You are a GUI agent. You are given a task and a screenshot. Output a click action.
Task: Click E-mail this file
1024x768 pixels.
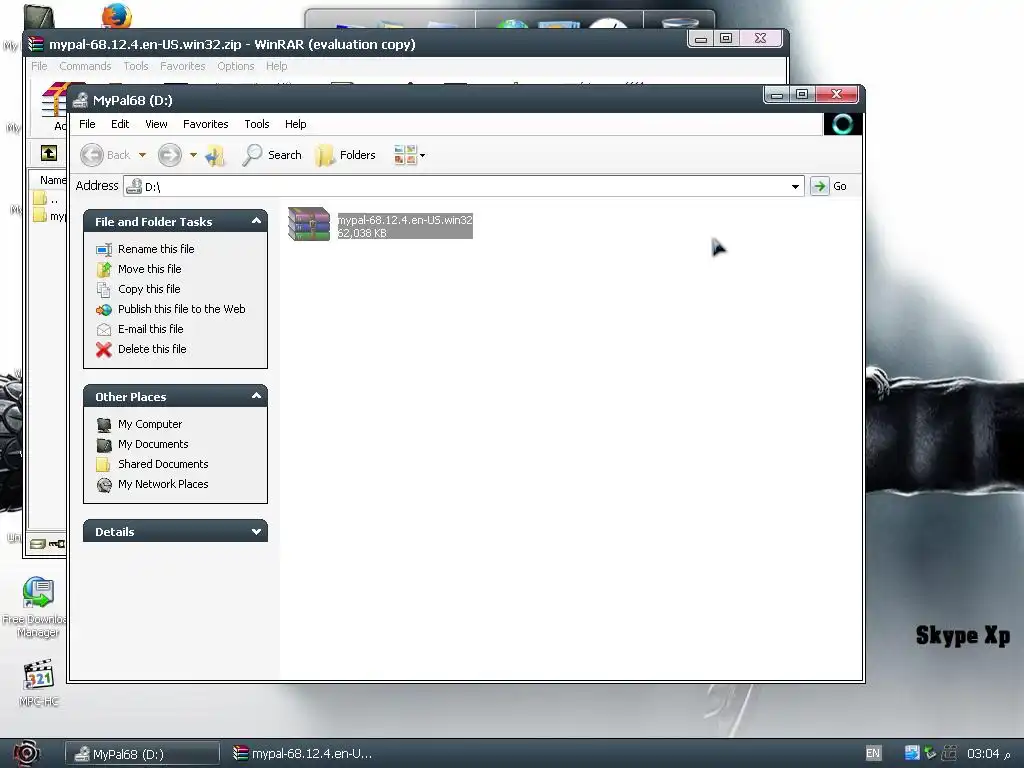click(x=150, y=329)
